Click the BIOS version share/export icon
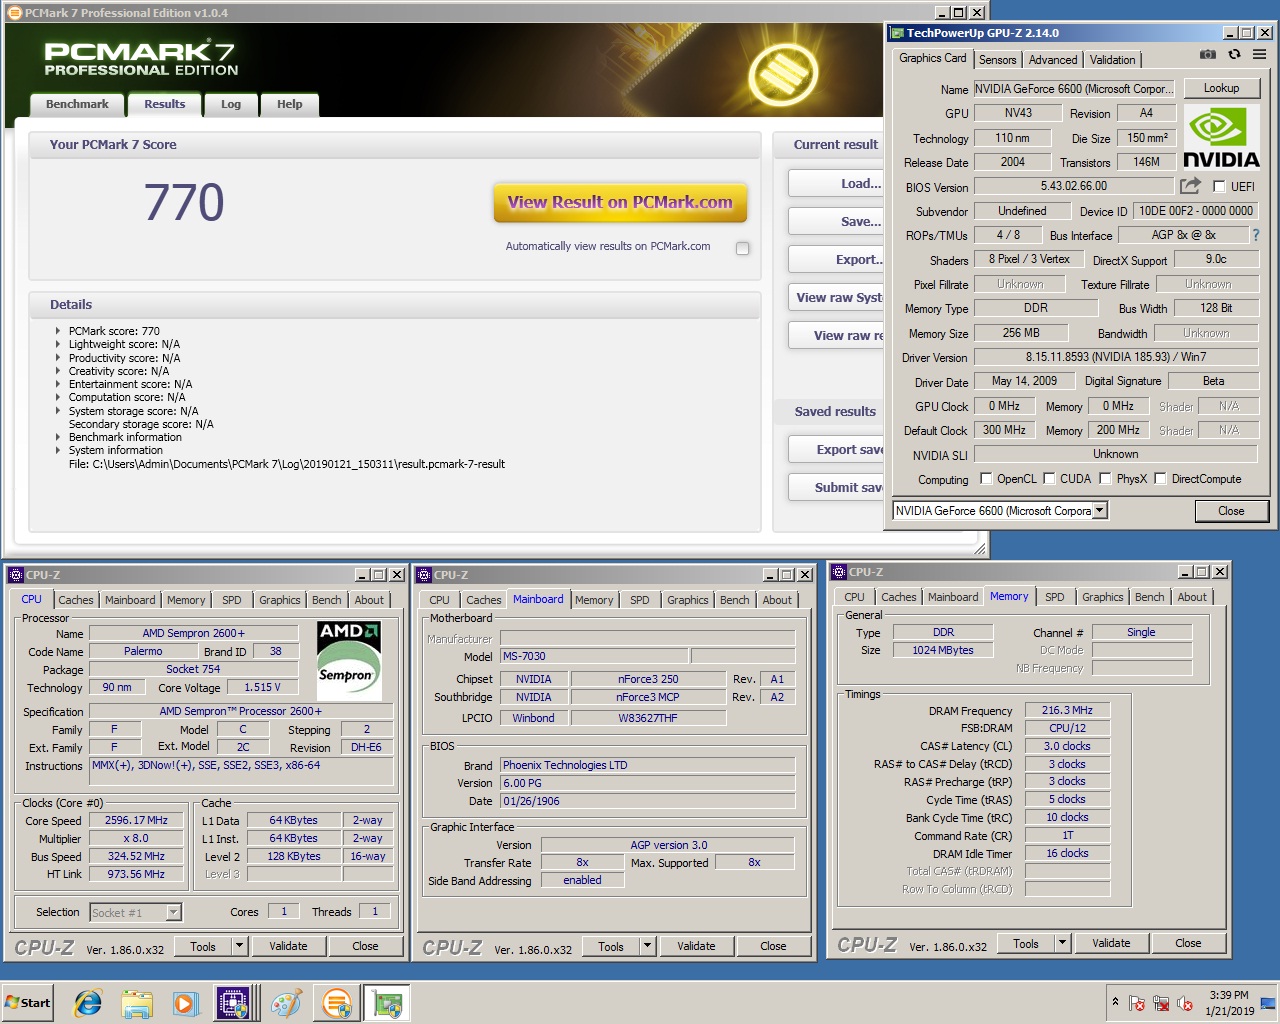The height and width of the screenshot is (1024, 1280). [x=1190, y=185]
